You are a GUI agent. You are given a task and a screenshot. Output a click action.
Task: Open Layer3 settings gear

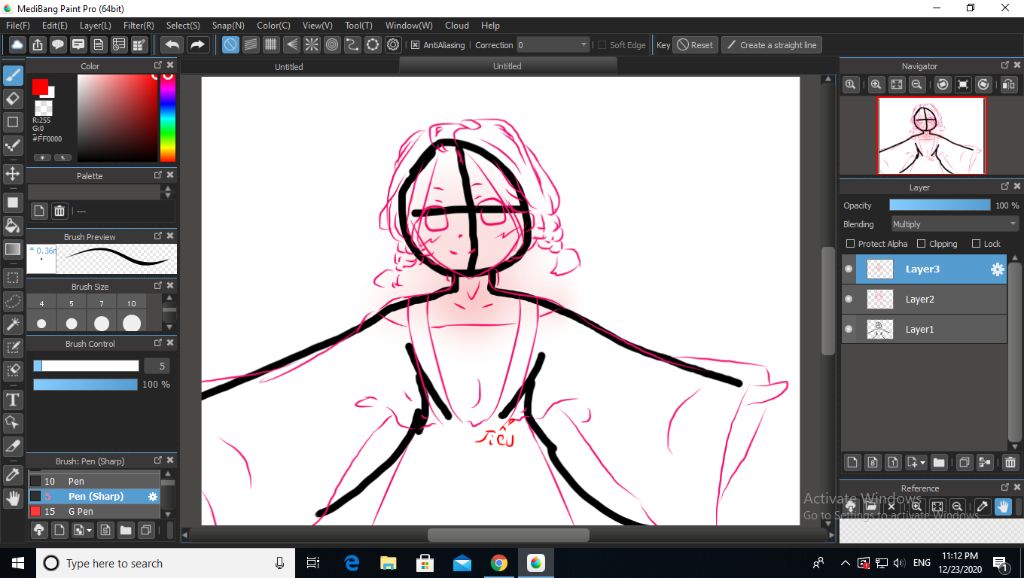[x=997, y=269]
